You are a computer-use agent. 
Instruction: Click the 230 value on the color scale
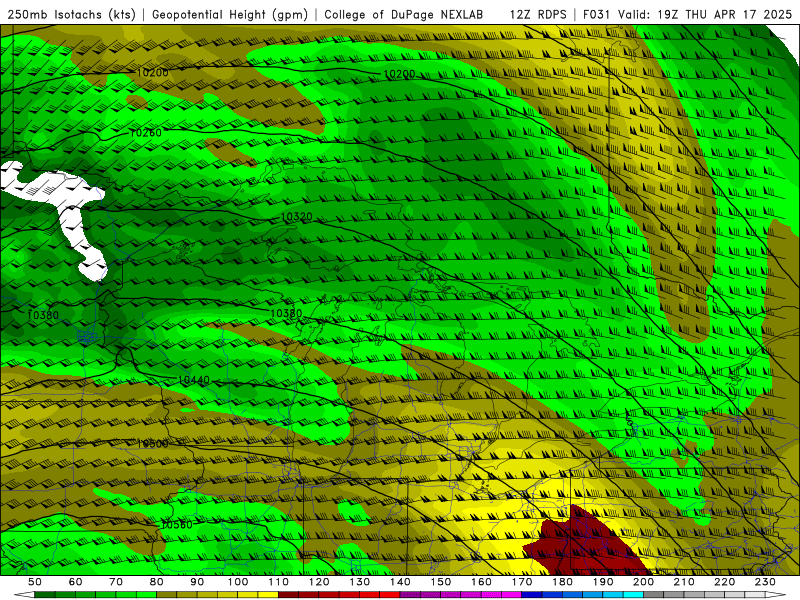765,582
